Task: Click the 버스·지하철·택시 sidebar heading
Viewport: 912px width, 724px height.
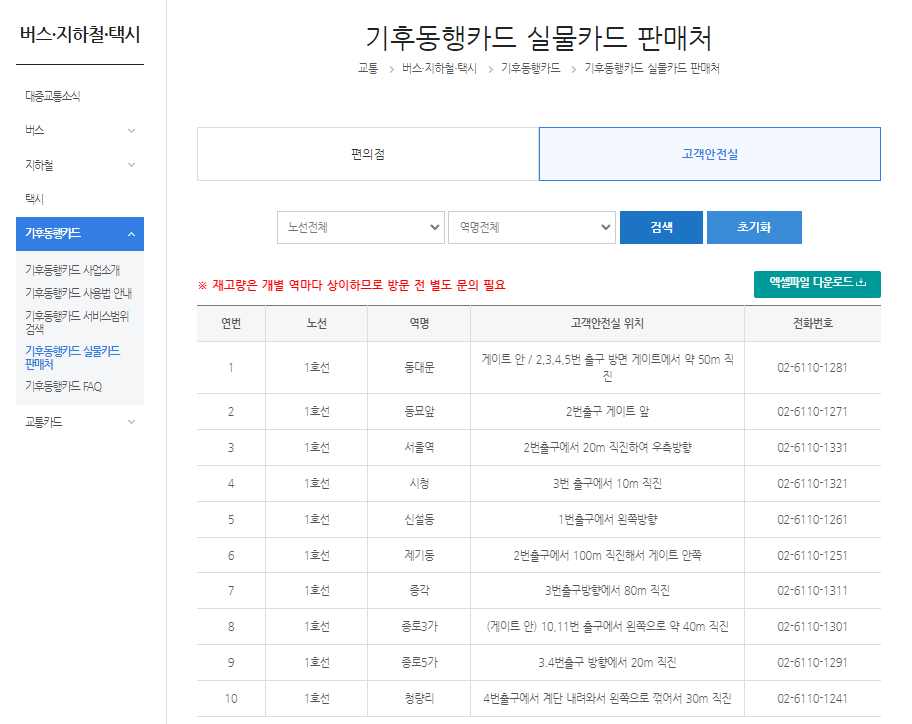Action: click(80, 35)
